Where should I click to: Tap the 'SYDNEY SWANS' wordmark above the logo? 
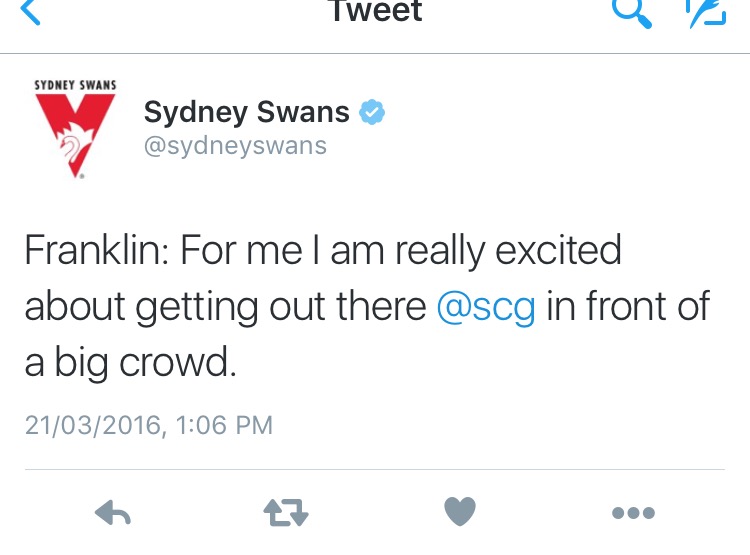[75, 85]
